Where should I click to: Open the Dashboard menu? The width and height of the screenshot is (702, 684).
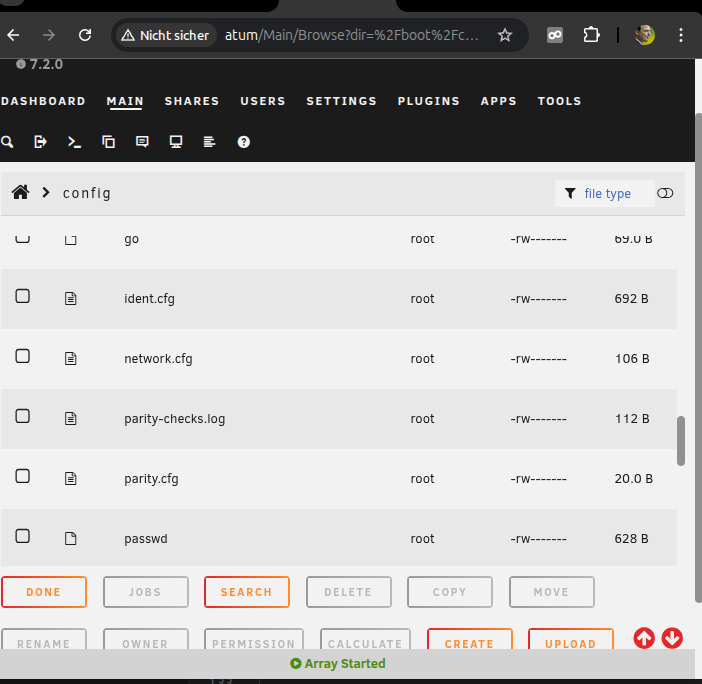43,101
